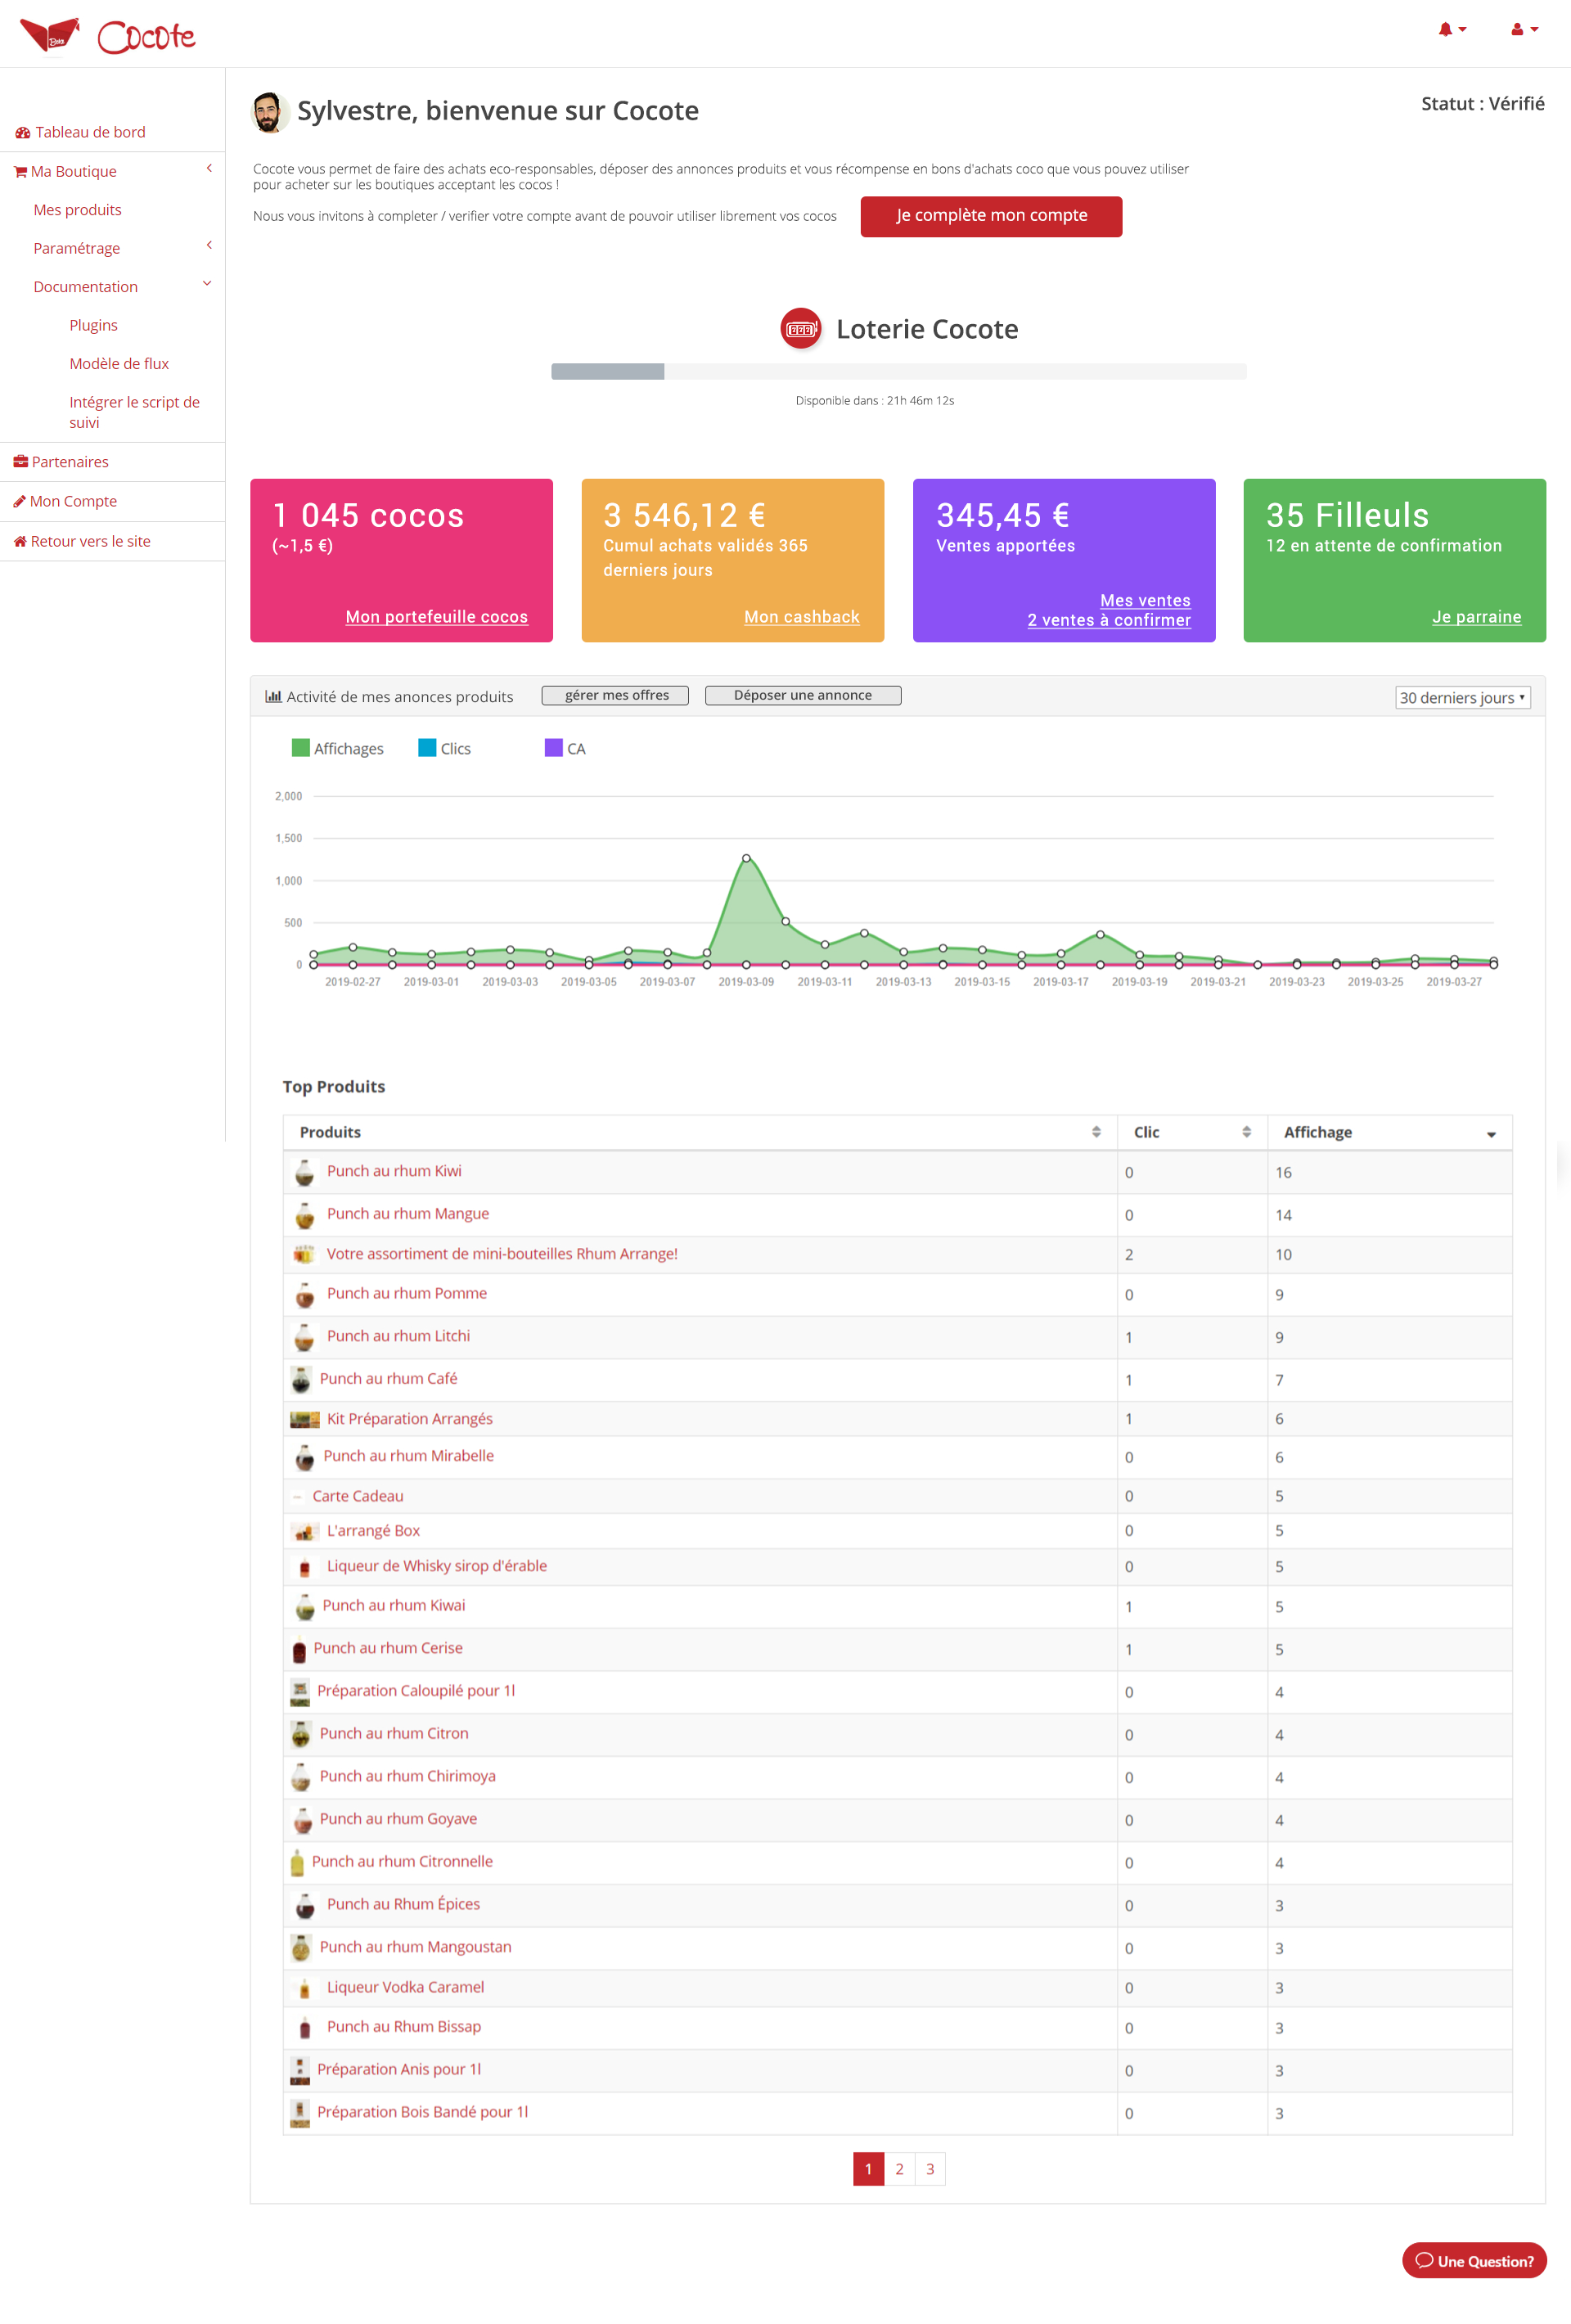This screenshot has height=2324, width=1571.
Task: Click Punch au rhum Citron bottle icon
Action: pos(301,1735)
